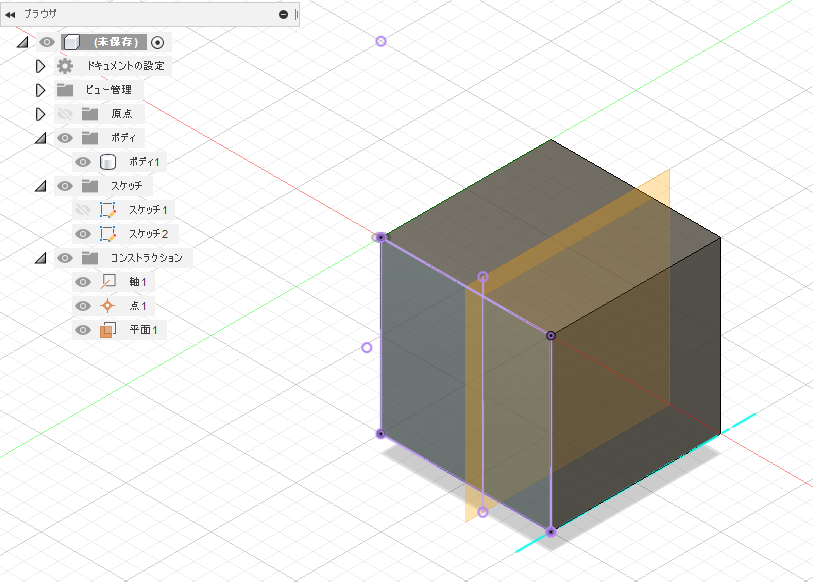Hide 平面1 construction plane
813x582 pixels.
click(x=82, y=330)
